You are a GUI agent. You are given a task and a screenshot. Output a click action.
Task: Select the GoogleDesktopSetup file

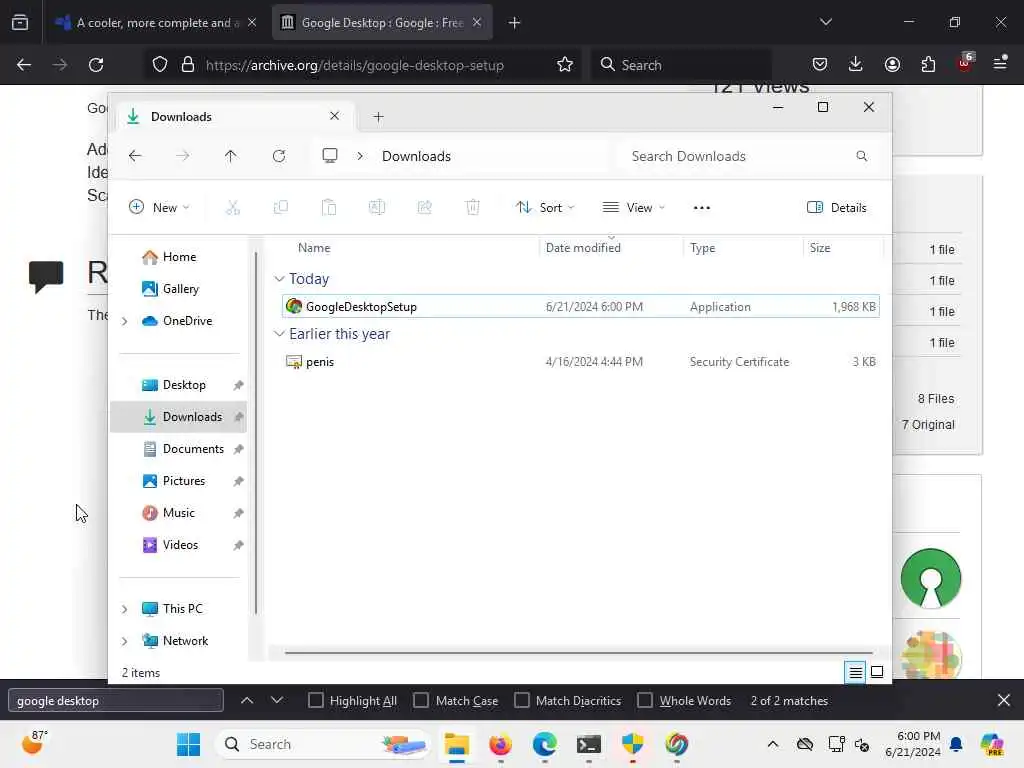click(581, 306)
